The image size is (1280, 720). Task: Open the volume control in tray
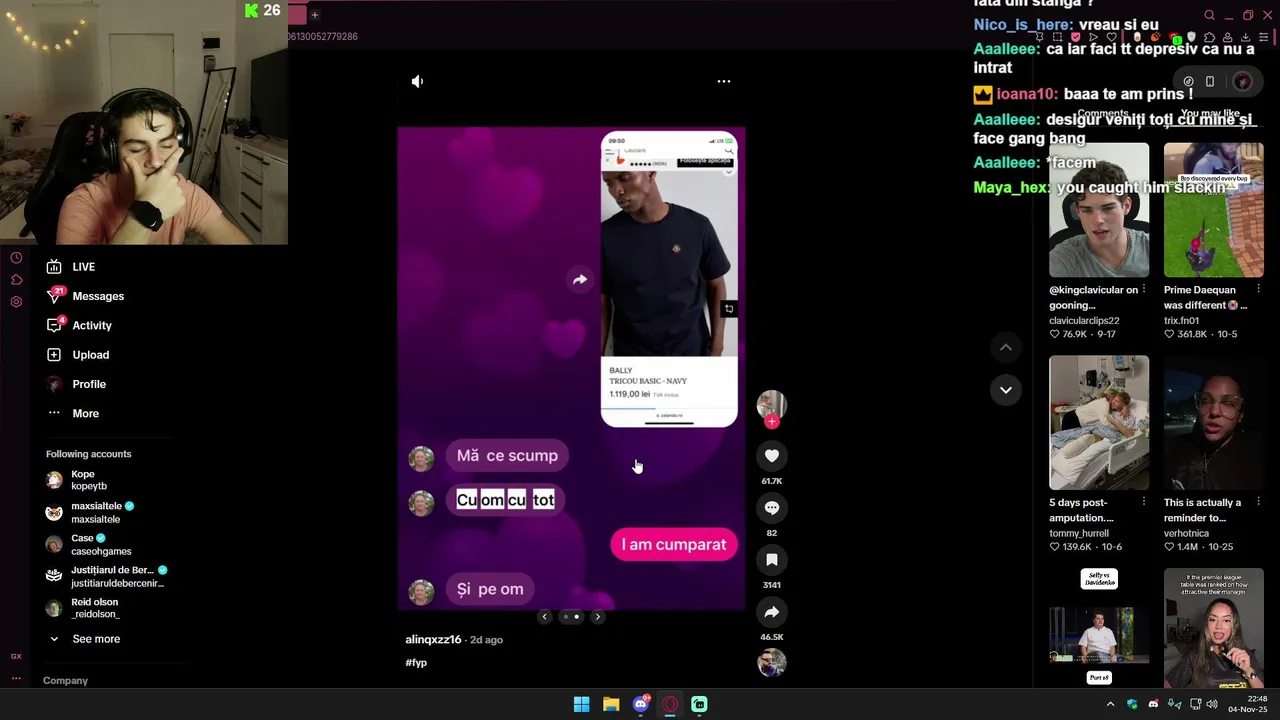point(1212,704)
